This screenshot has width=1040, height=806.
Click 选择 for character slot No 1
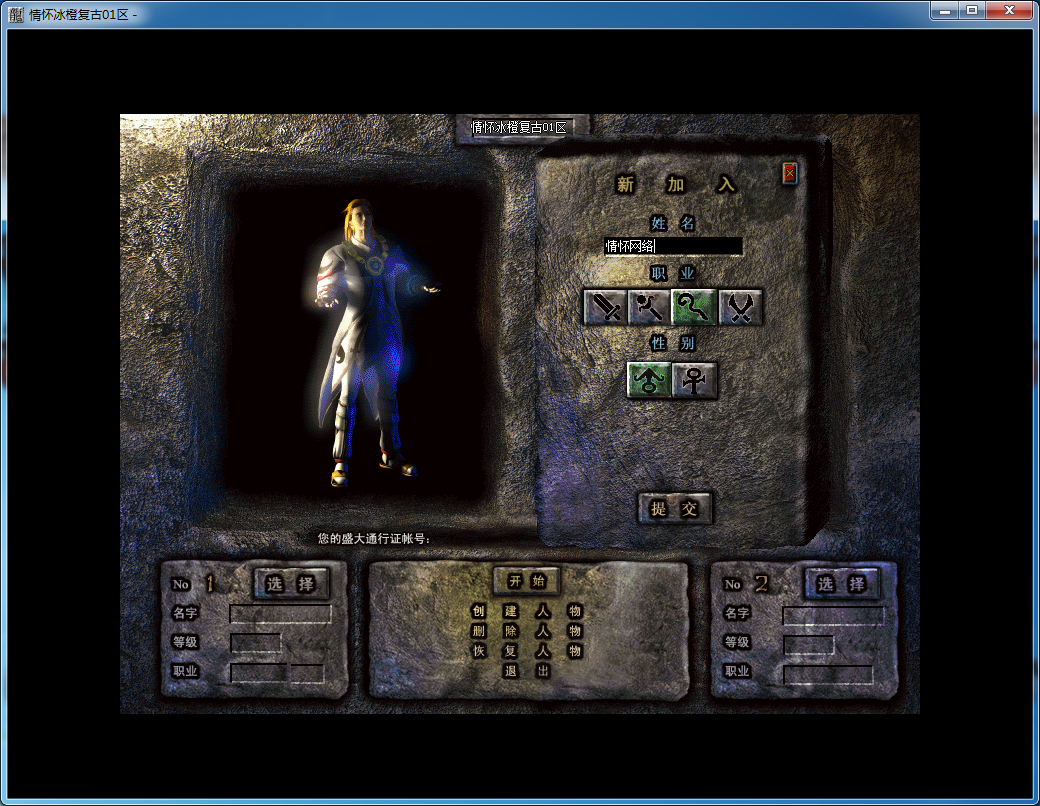[291, 584]
